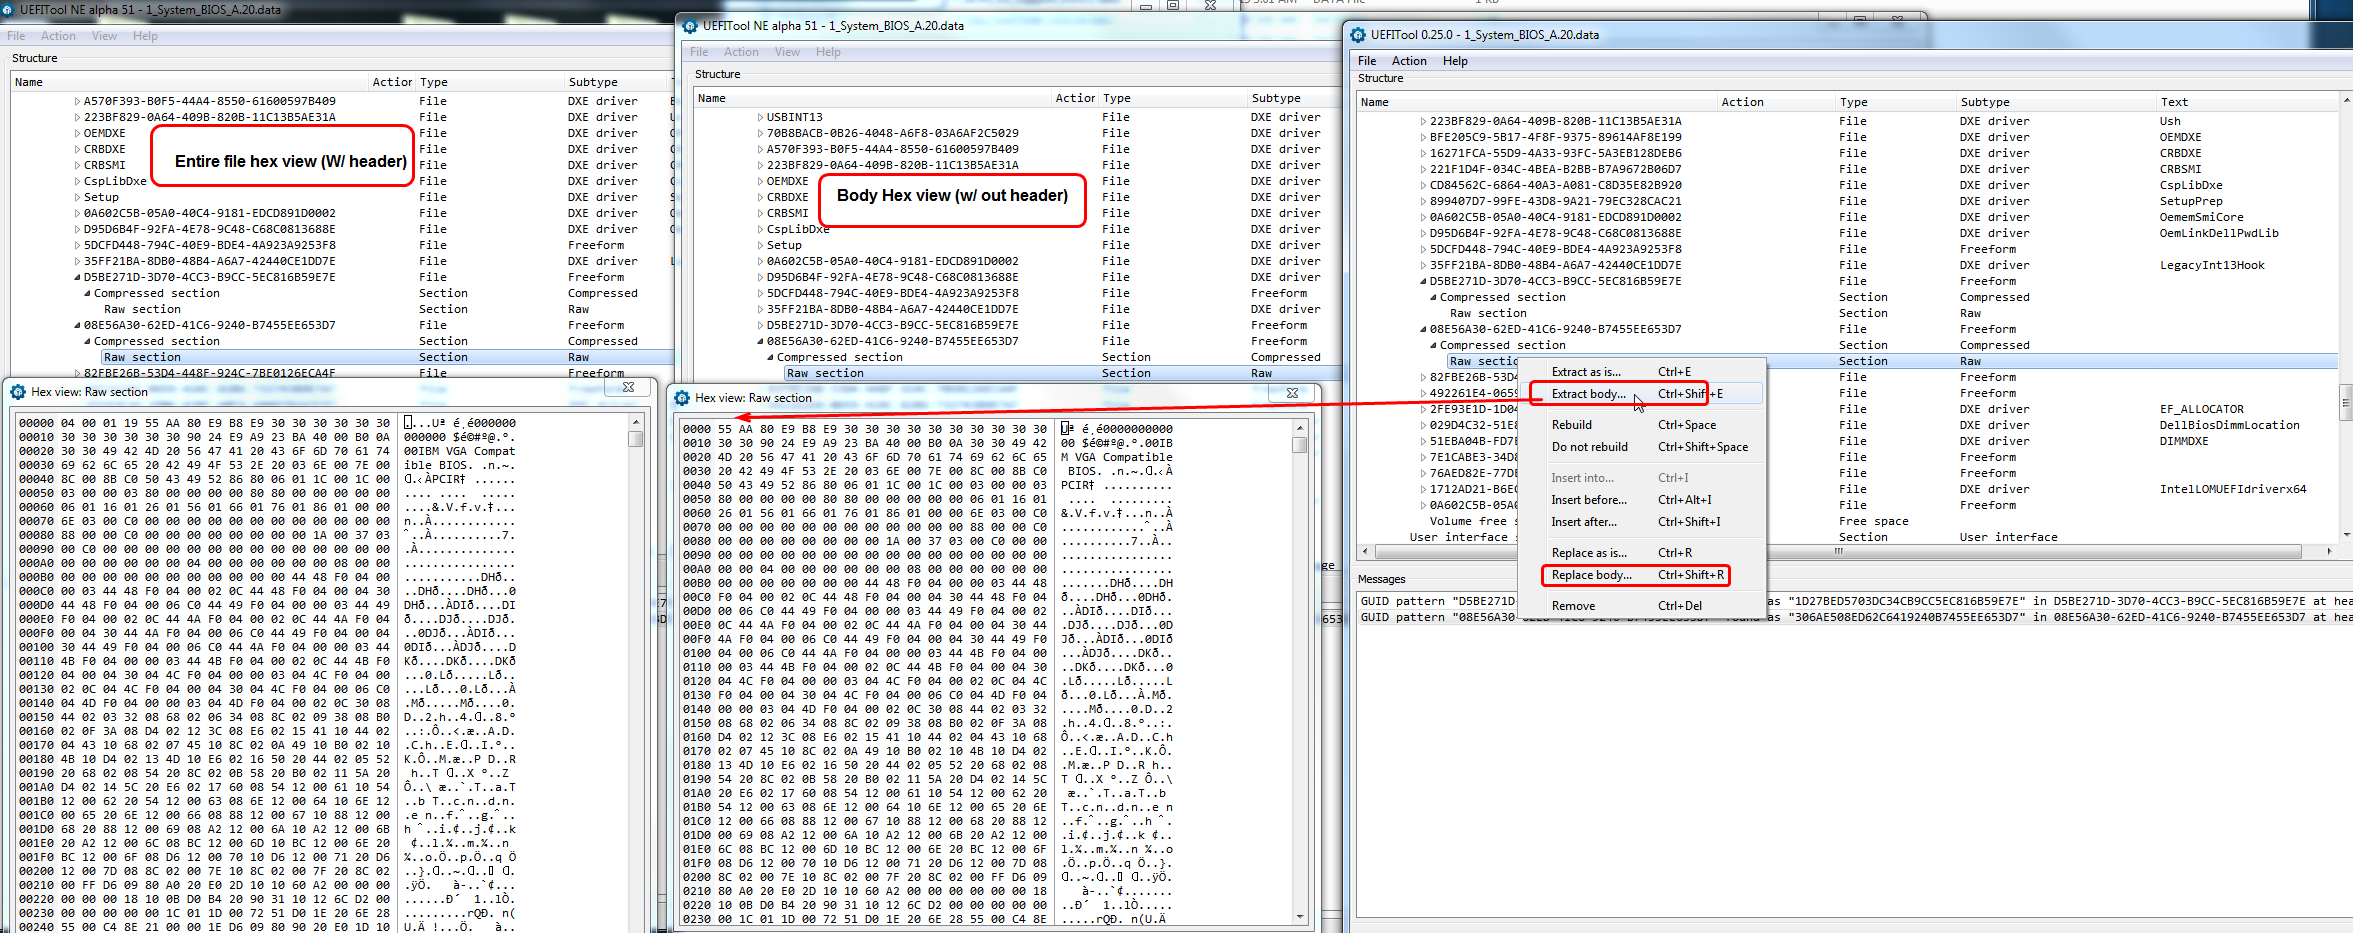Screen dimensions: 2353x933
Task: Close the left Hex view: Raw section dialog
Action: (x=628, y=387)
